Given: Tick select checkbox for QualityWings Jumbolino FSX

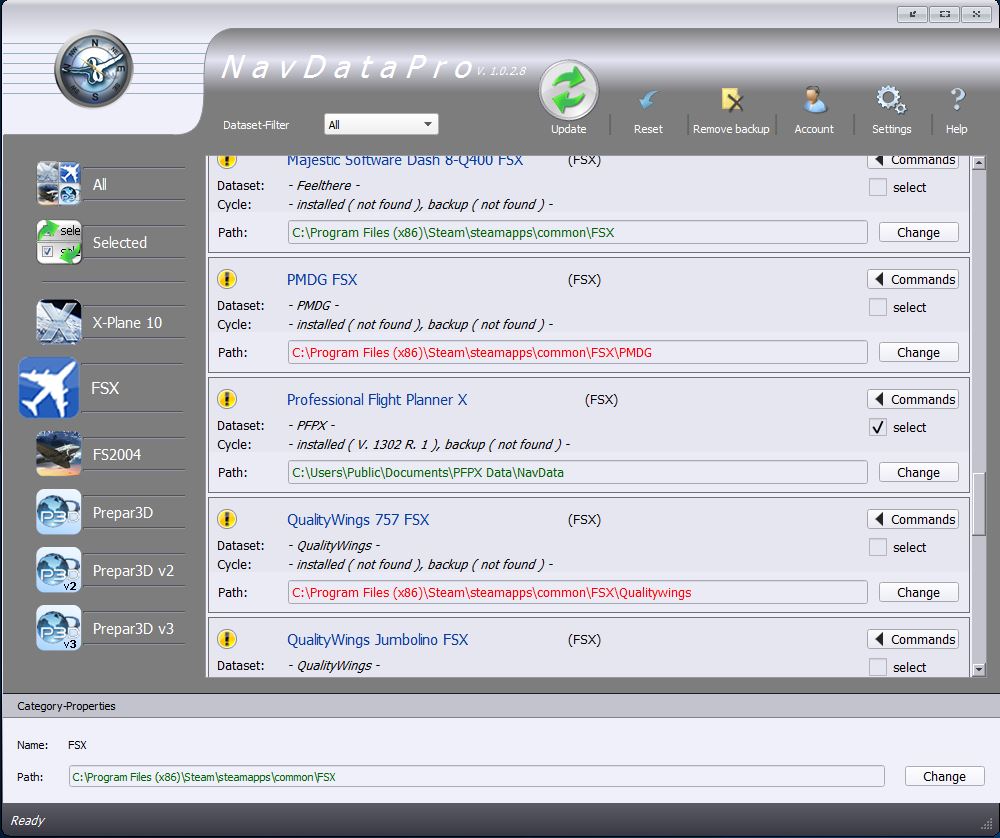Looking at the screenshot, I should [x=878, y=667].
